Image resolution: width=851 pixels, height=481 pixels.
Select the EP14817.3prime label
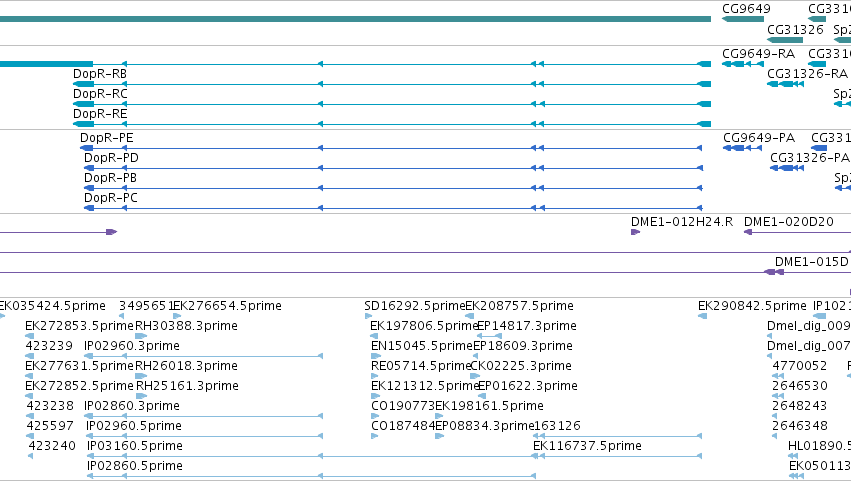pos(526,326)
